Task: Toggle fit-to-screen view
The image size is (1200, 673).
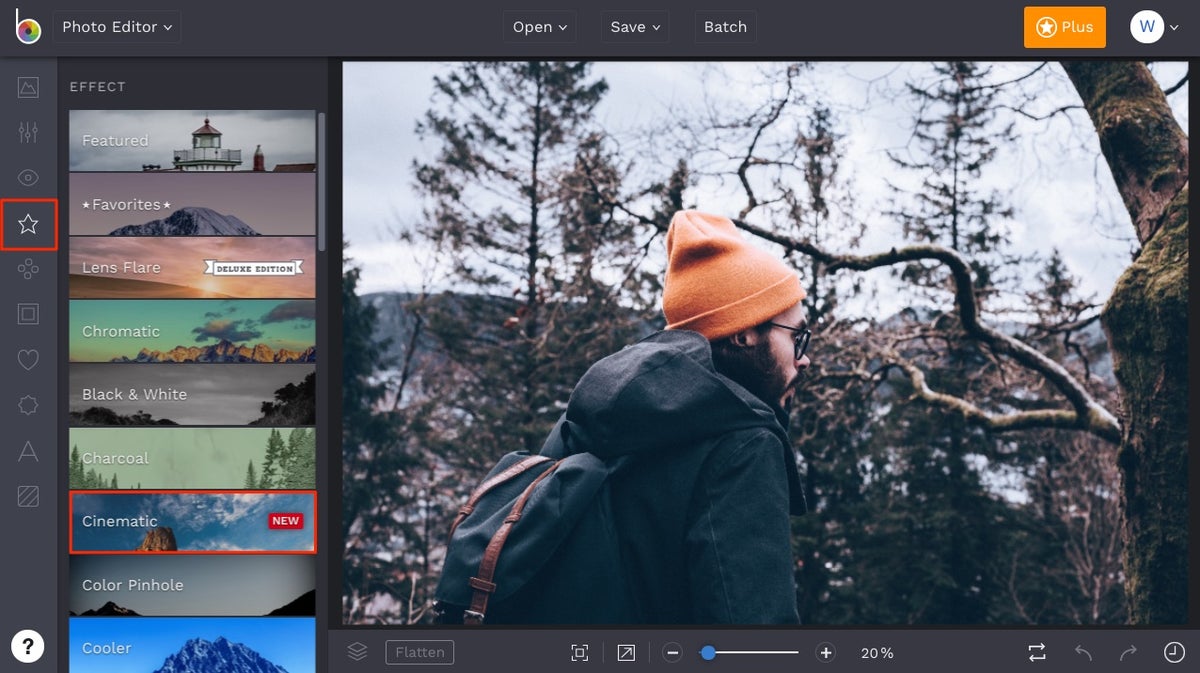Action: pos(580,652)
